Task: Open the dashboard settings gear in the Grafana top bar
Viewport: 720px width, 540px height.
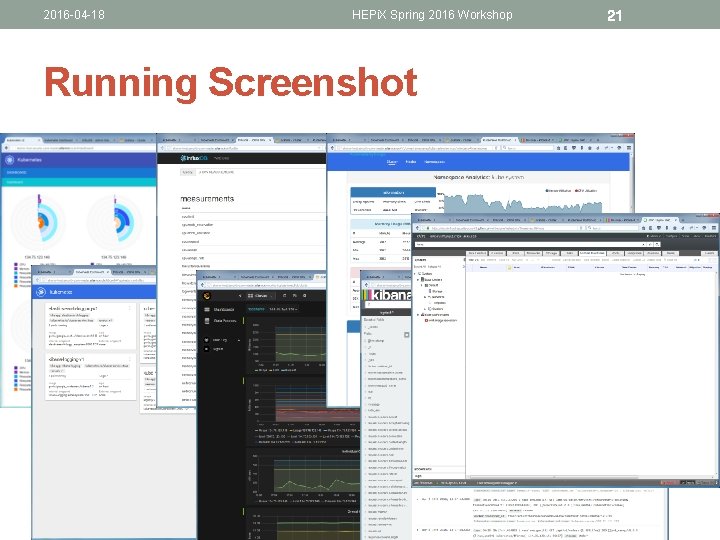Action: point(304,296)
